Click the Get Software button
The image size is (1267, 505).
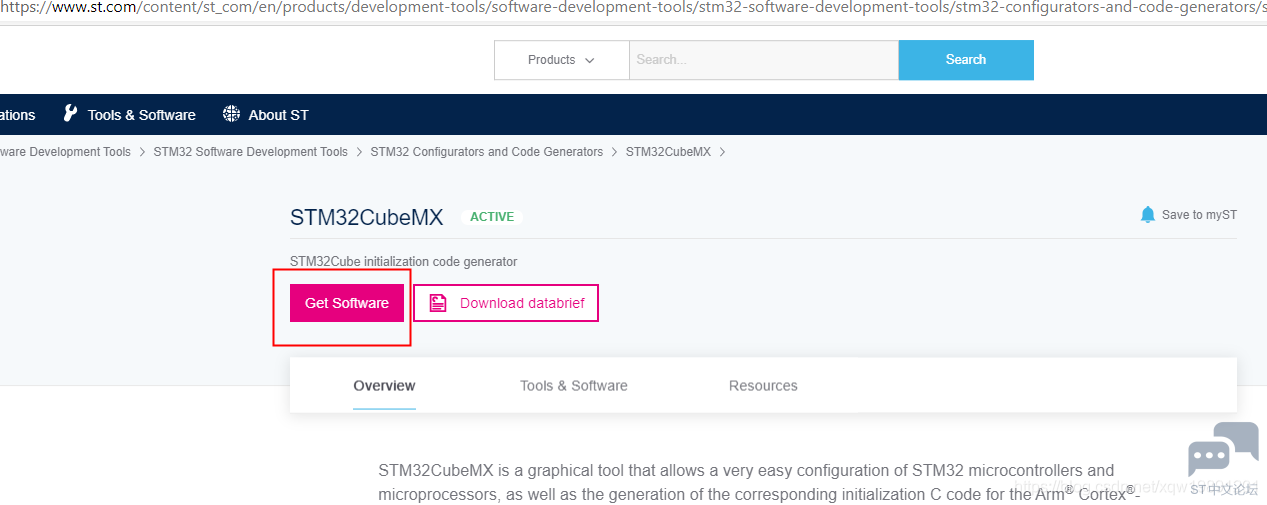[x=347, y=303]
